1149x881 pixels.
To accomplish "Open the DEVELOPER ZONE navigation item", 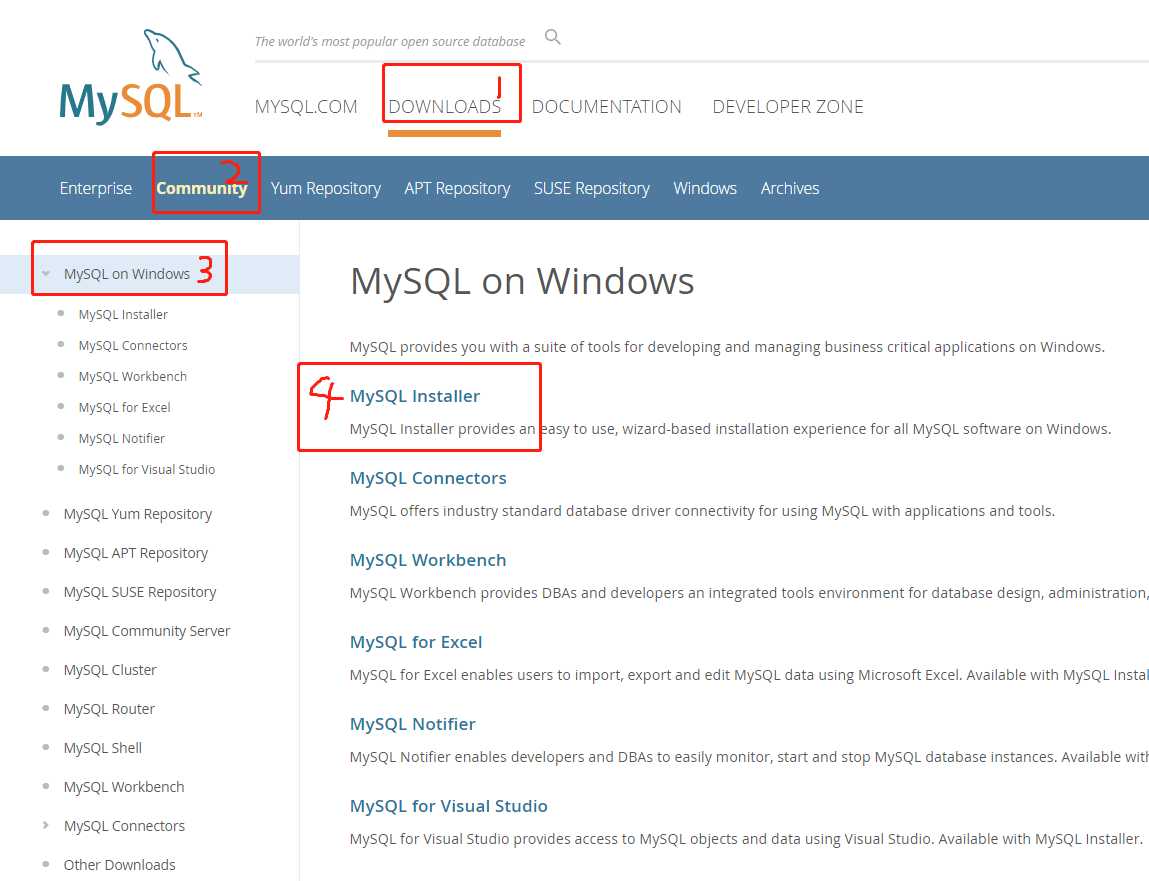I will [788, 107].
